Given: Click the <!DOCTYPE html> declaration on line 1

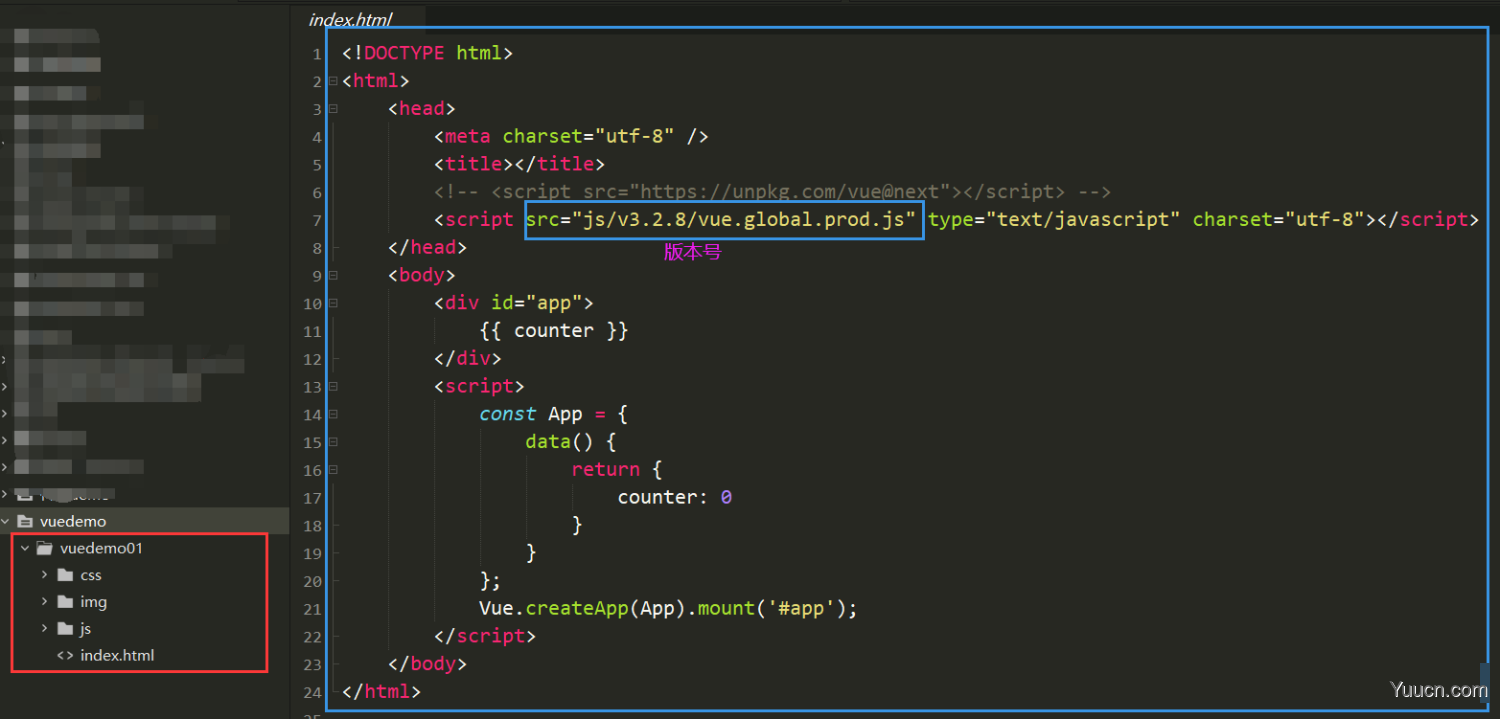Looking at the screenshot, I should (427, 53).
